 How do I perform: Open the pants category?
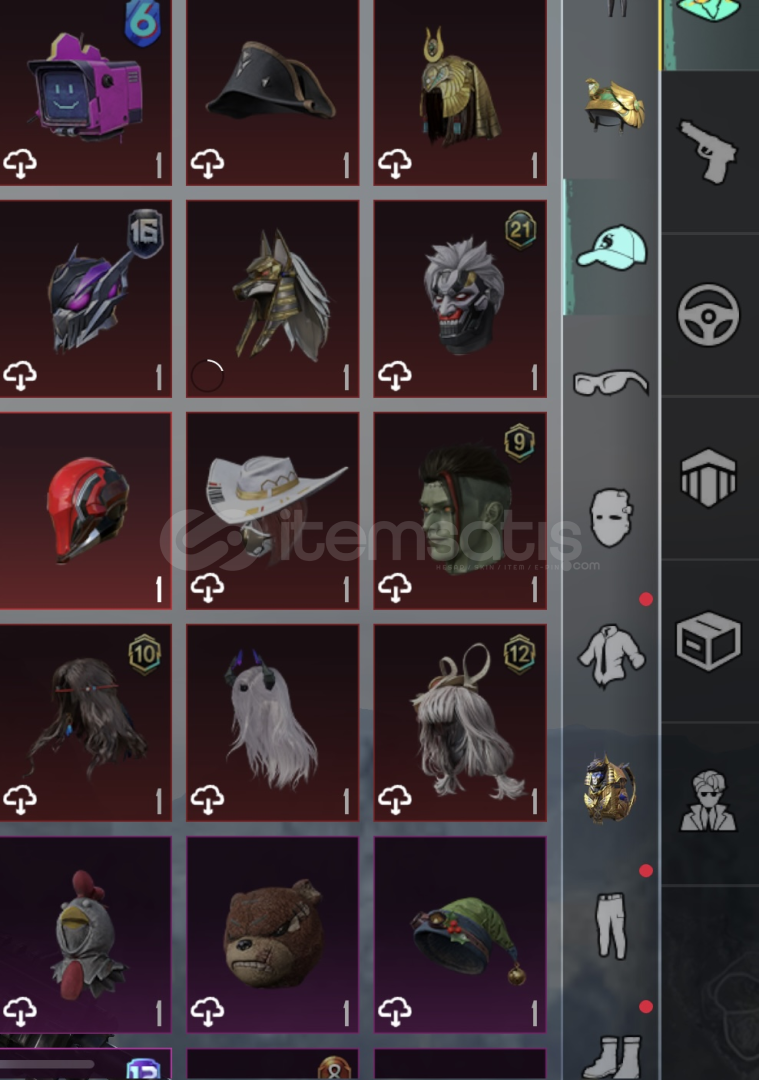[x=612, y=926]
